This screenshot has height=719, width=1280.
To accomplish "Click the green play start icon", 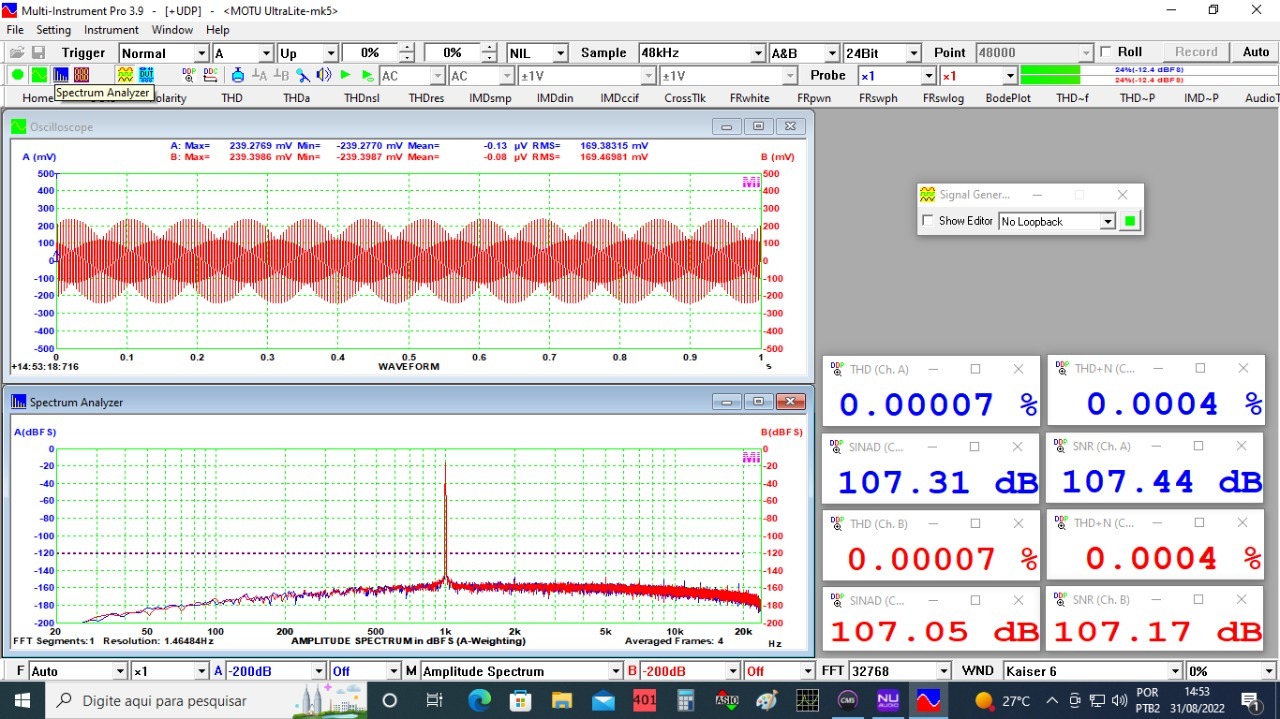I will 346,75.
